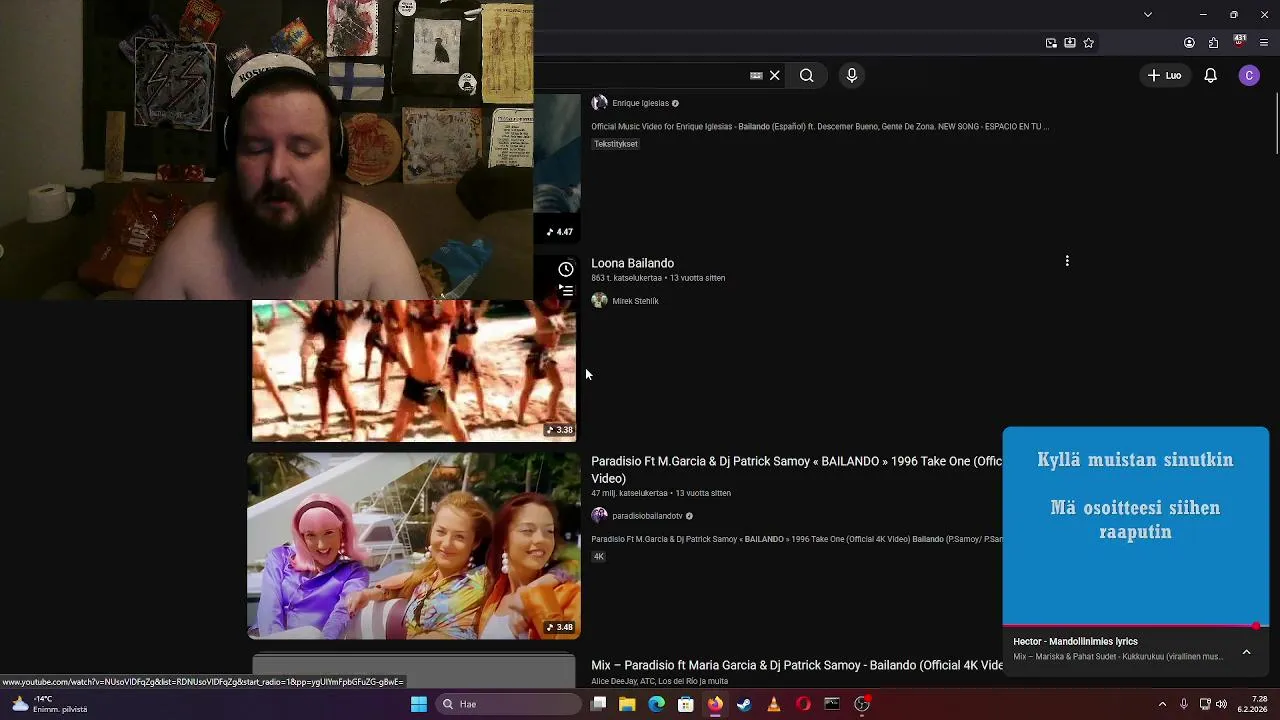Click the Tekstitykset badge
This screenshot has width=1280, height=720.
[616, 144]
